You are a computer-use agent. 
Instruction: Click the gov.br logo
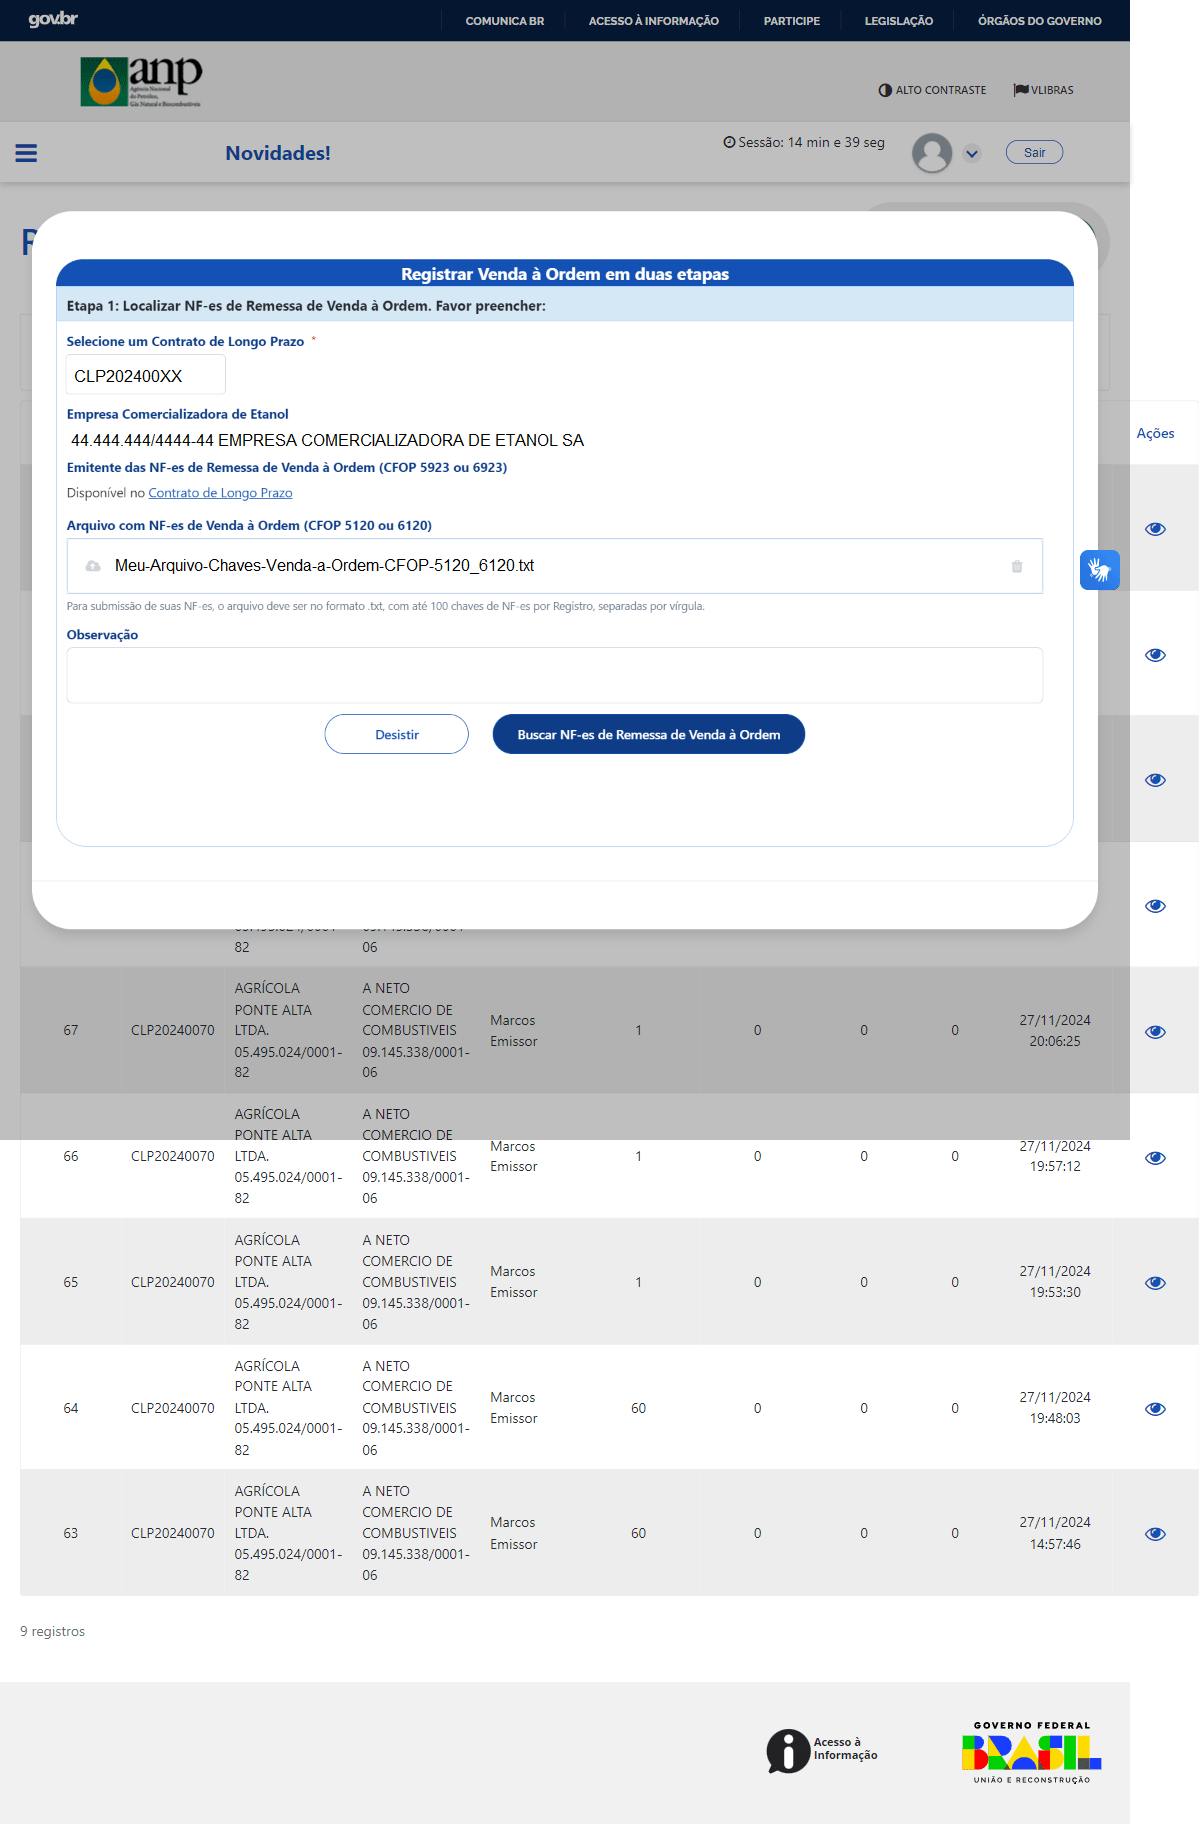53,19
